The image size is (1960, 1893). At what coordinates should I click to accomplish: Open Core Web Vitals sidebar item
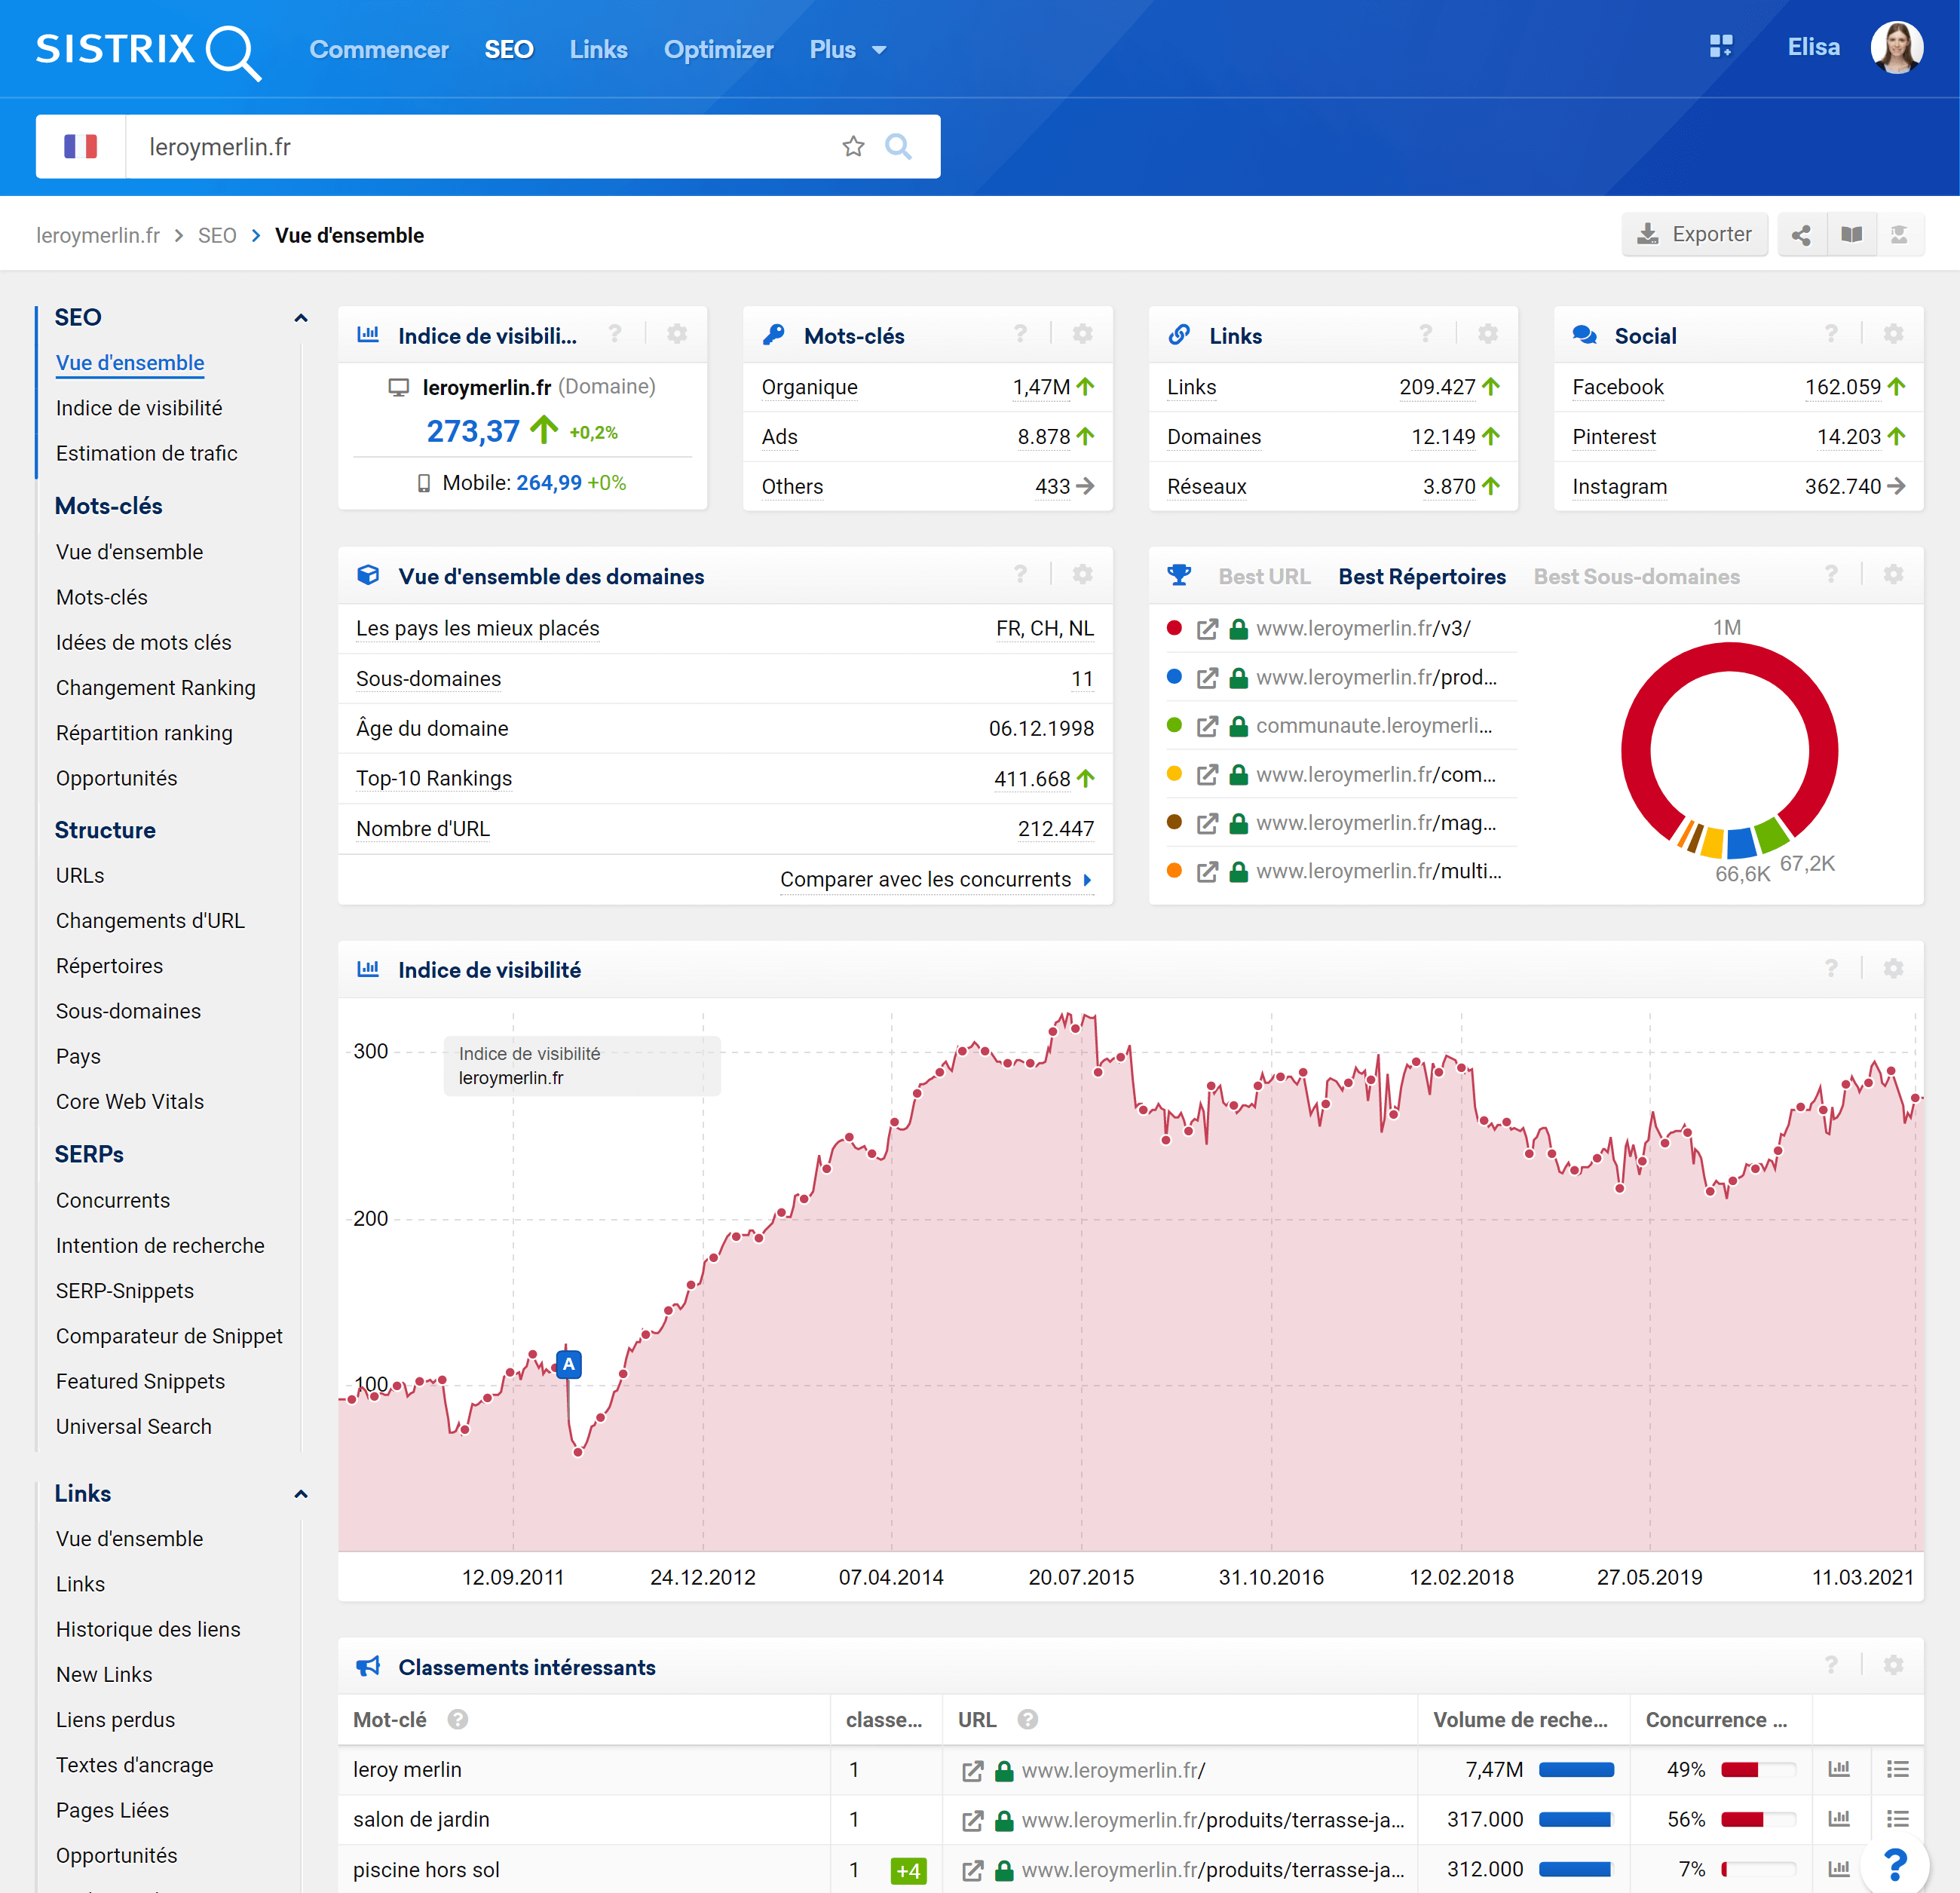(130, 1101)
